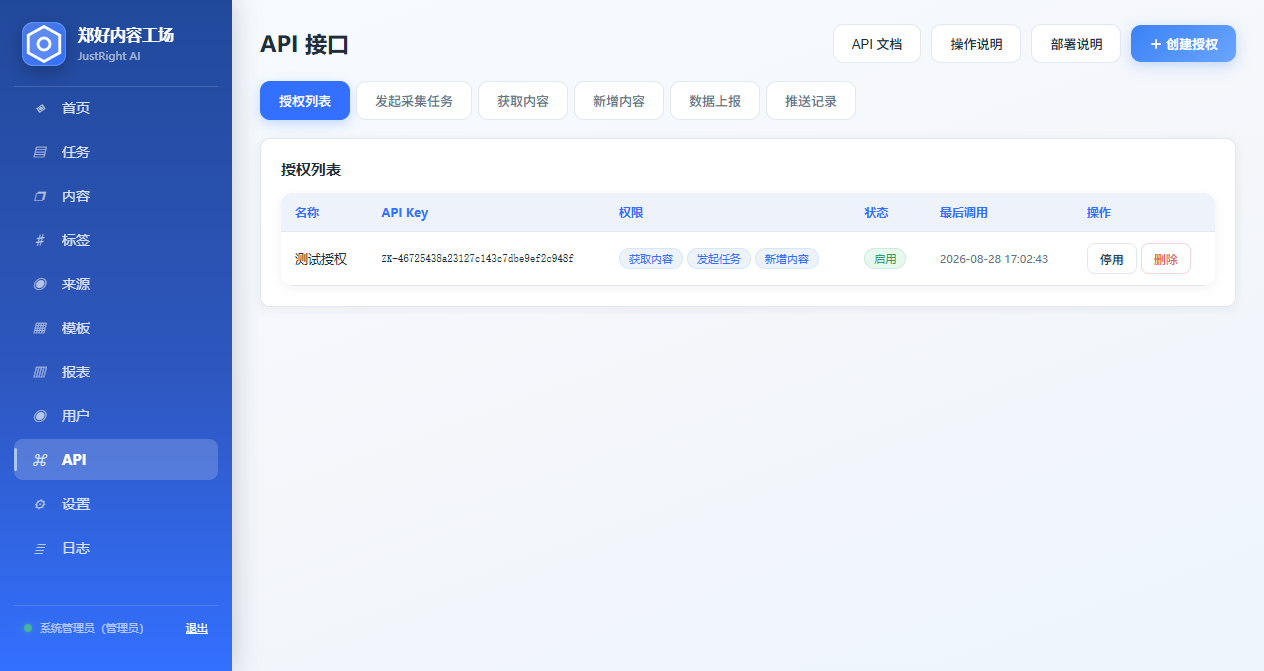
Task: Click the 设置 gear icon in sidebar
Action: coord(40,504)
